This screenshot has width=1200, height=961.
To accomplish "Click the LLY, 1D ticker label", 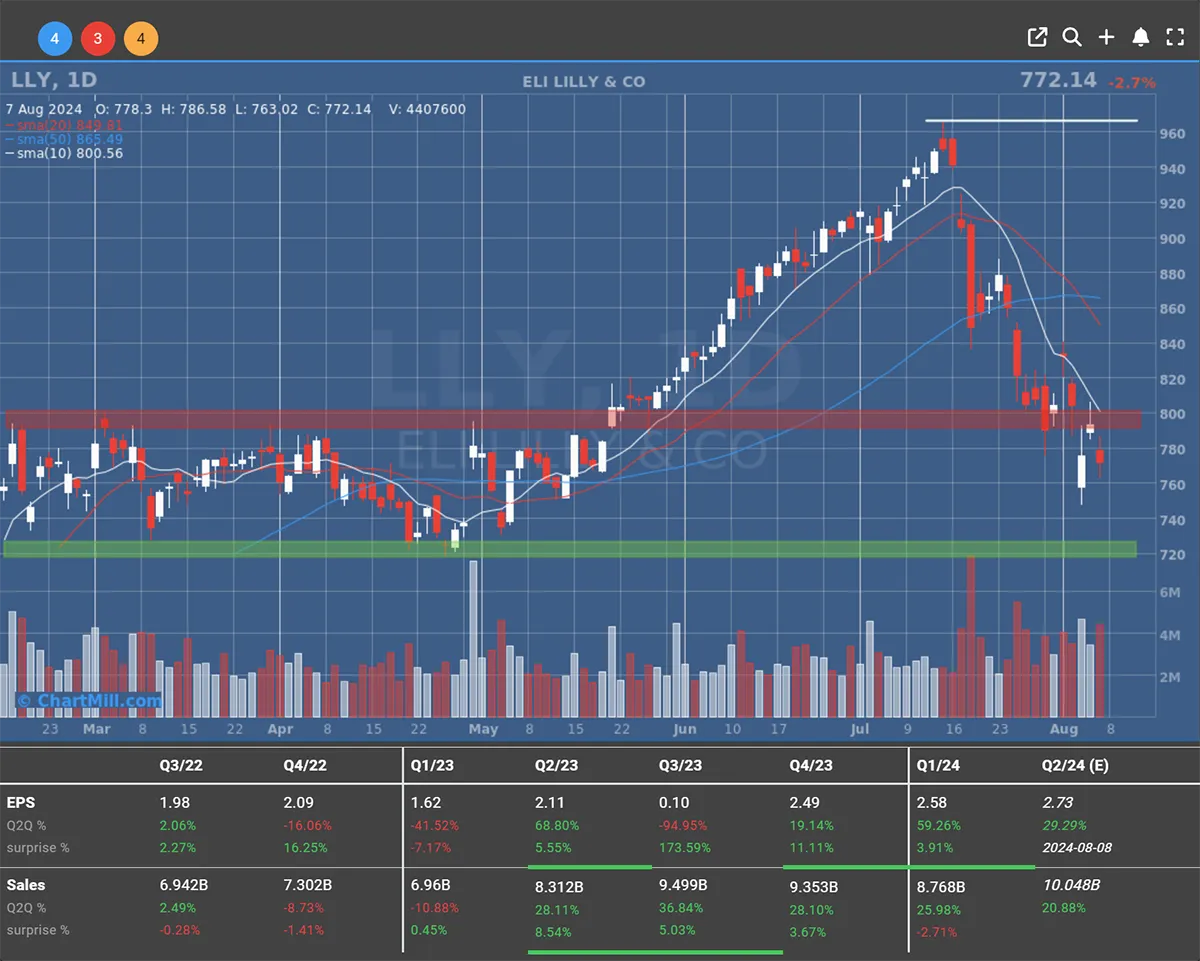I will pyautogui.click(x=54, y=81).
